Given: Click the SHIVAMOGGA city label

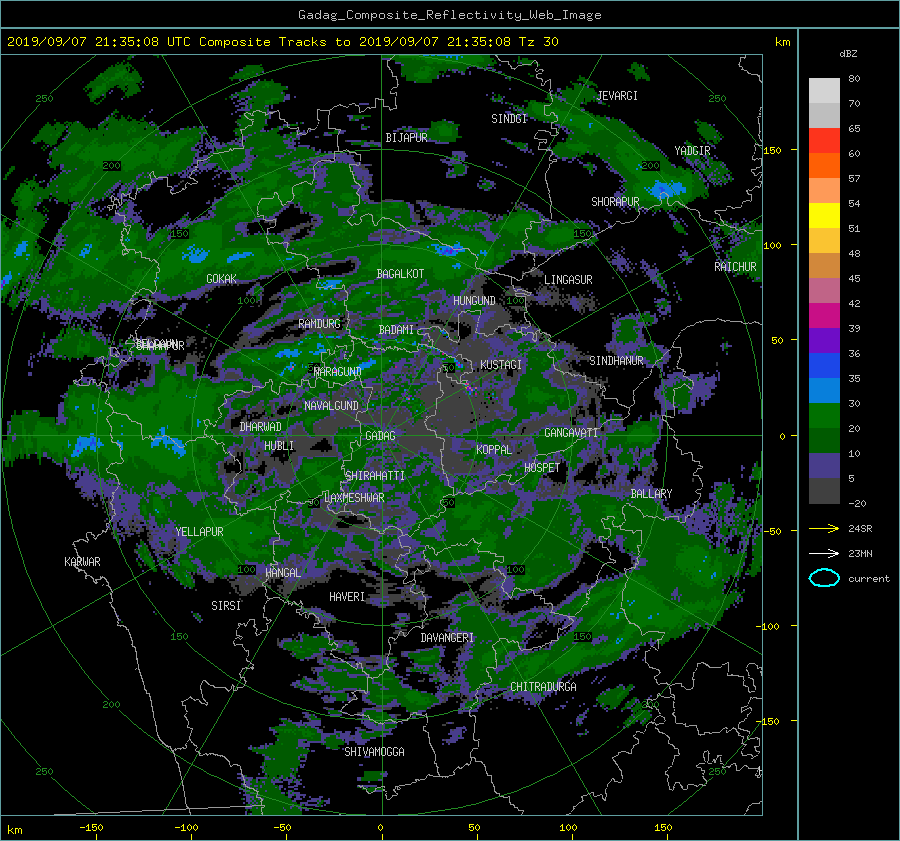Looking at the screenshot, I should [x=374, y=752].
